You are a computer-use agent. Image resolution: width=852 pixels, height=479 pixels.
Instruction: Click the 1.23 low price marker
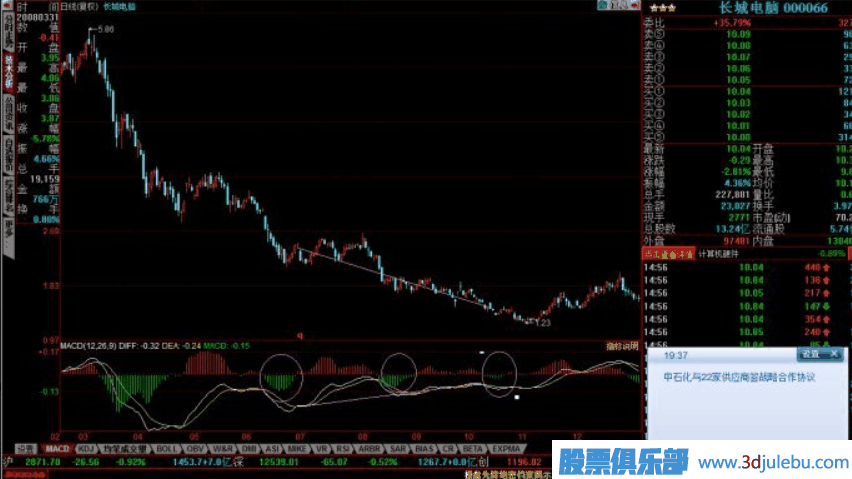[x=543, y=323]
